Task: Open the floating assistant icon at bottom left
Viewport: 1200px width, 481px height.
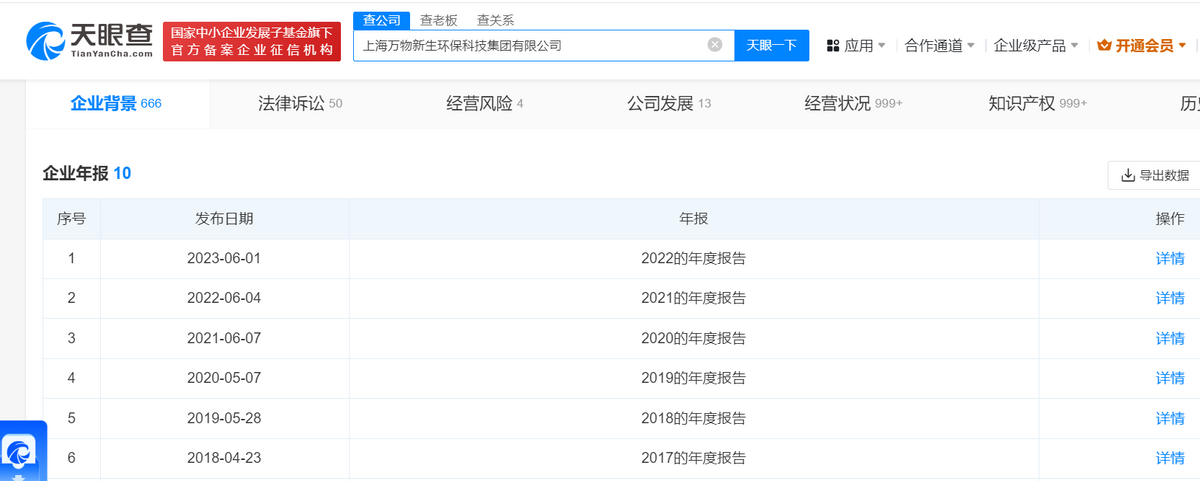Action: pos(19,452)
